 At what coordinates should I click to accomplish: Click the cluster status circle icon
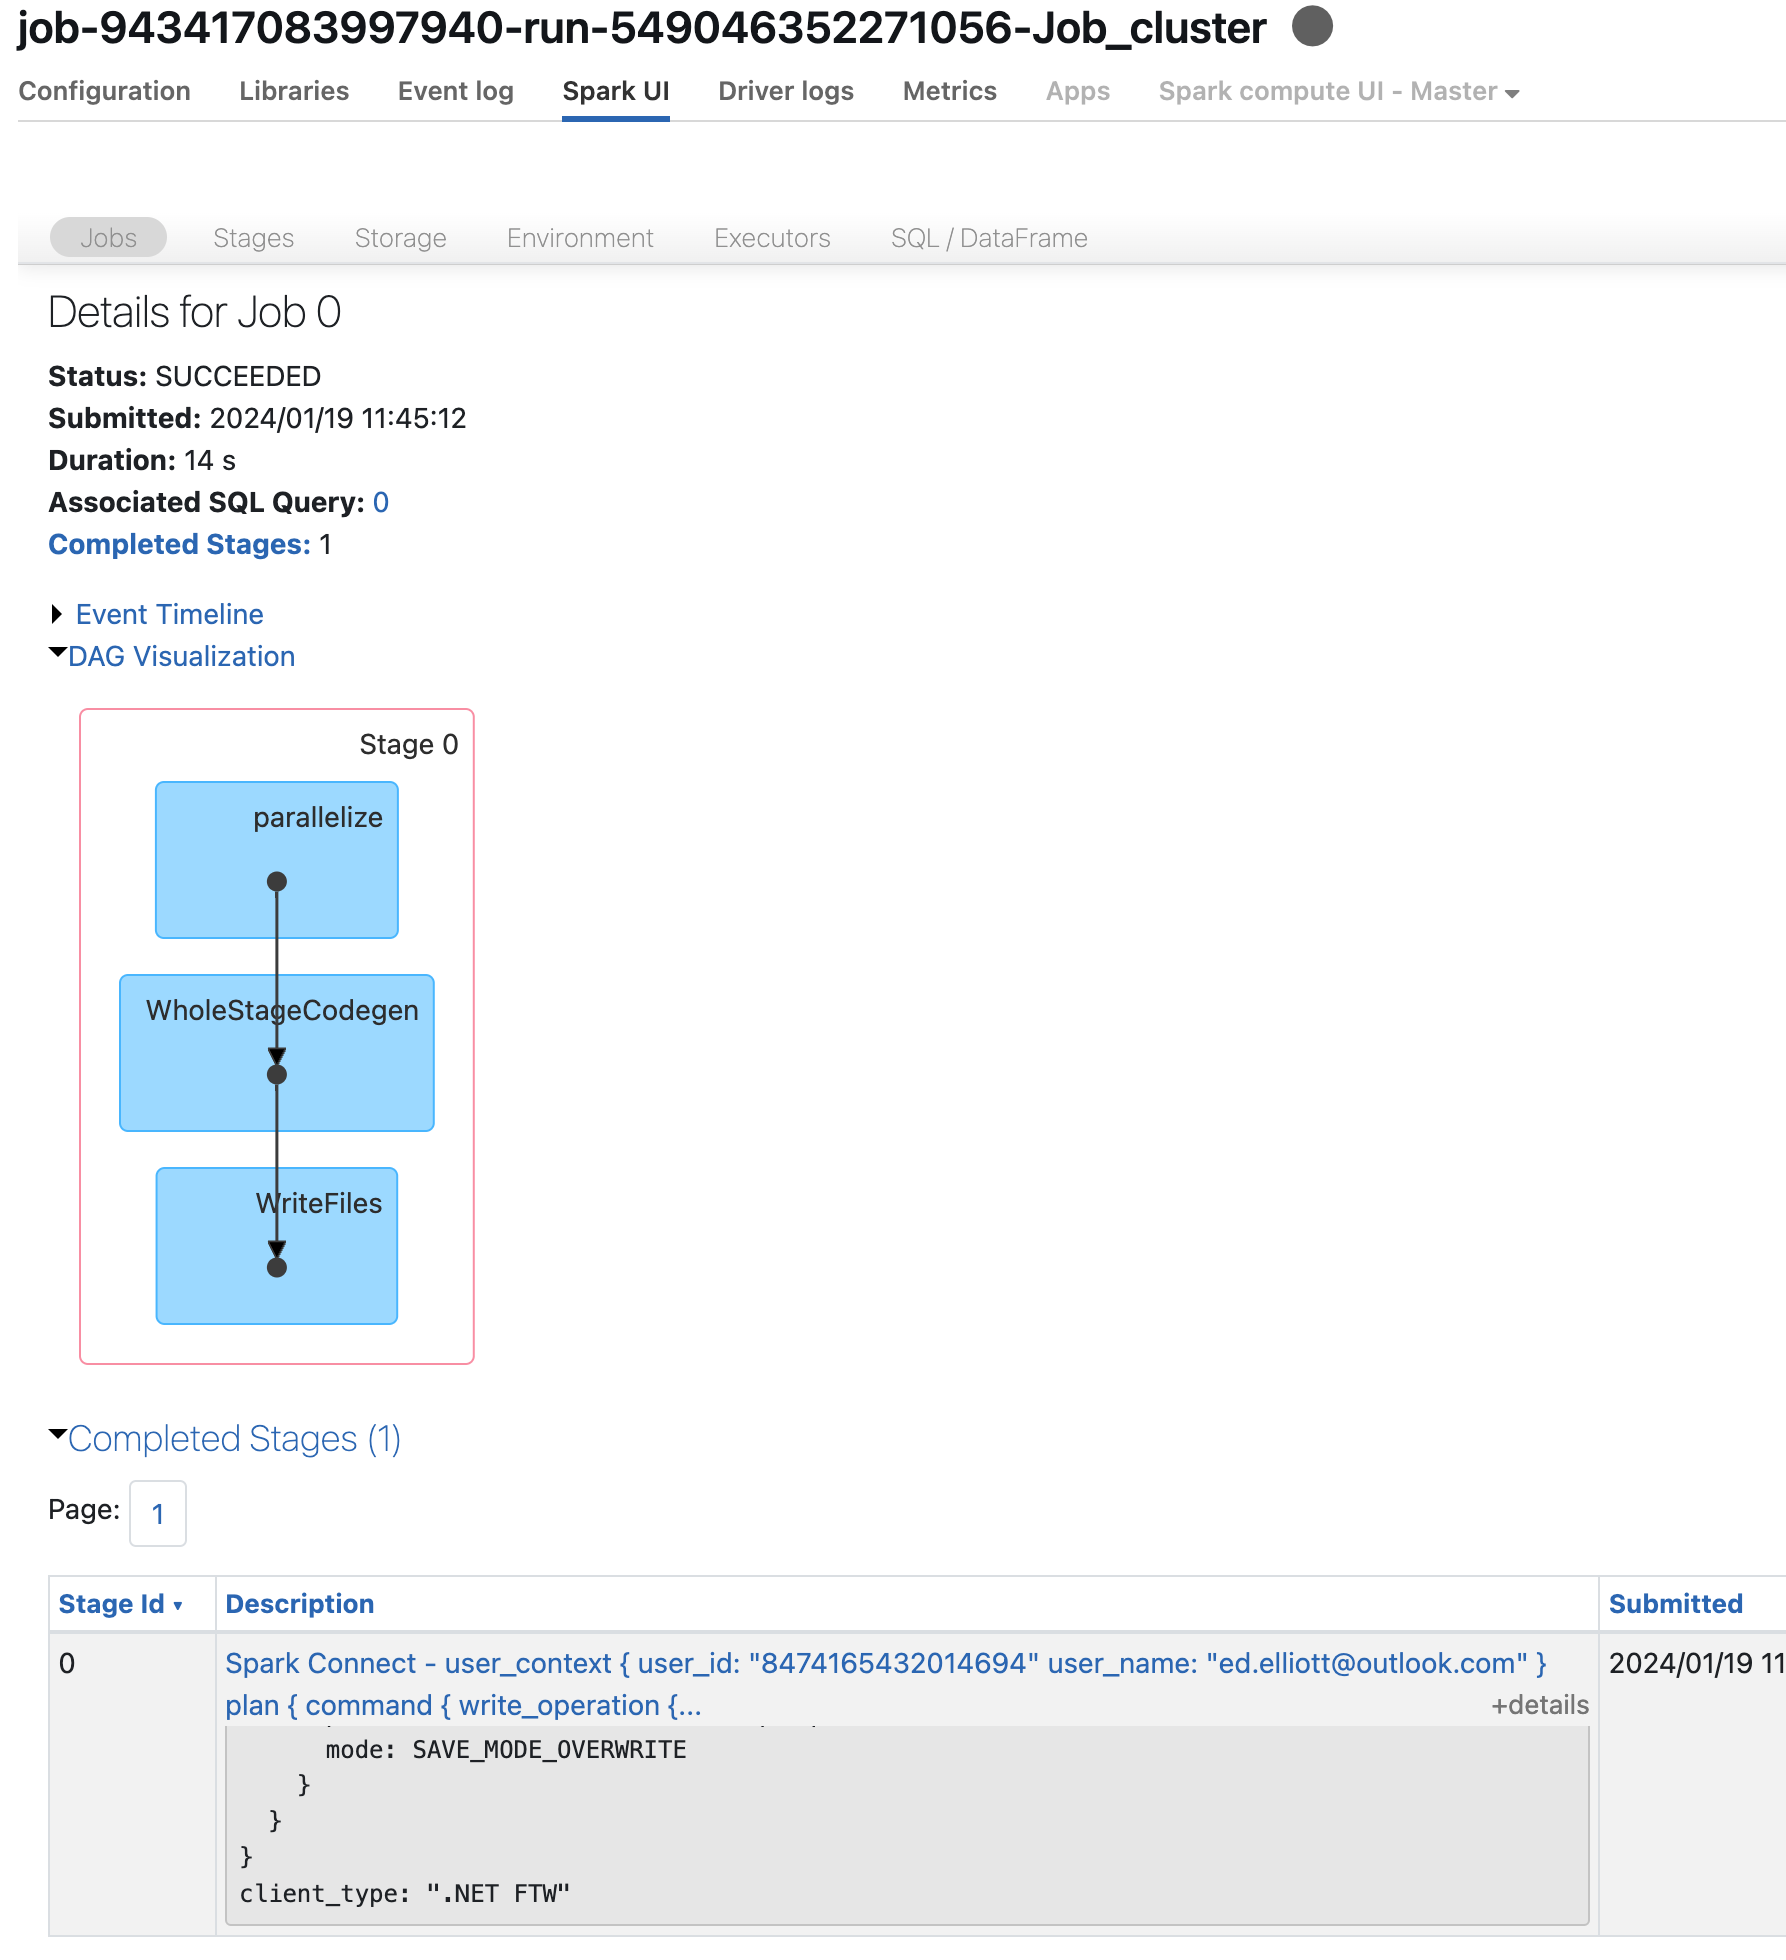click(x=1311, y=27)
